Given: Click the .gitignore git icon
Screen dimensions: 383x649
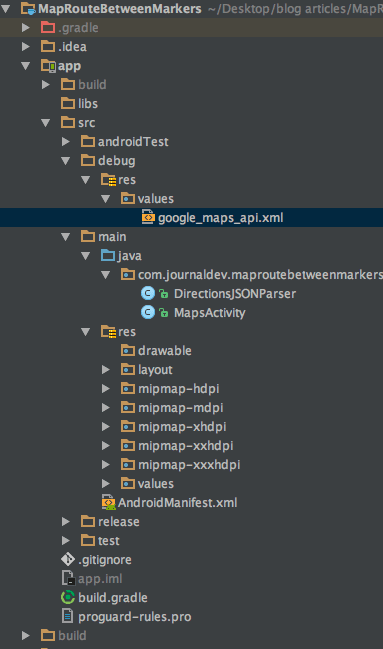Looking at the screenshot, I should 68,560.
